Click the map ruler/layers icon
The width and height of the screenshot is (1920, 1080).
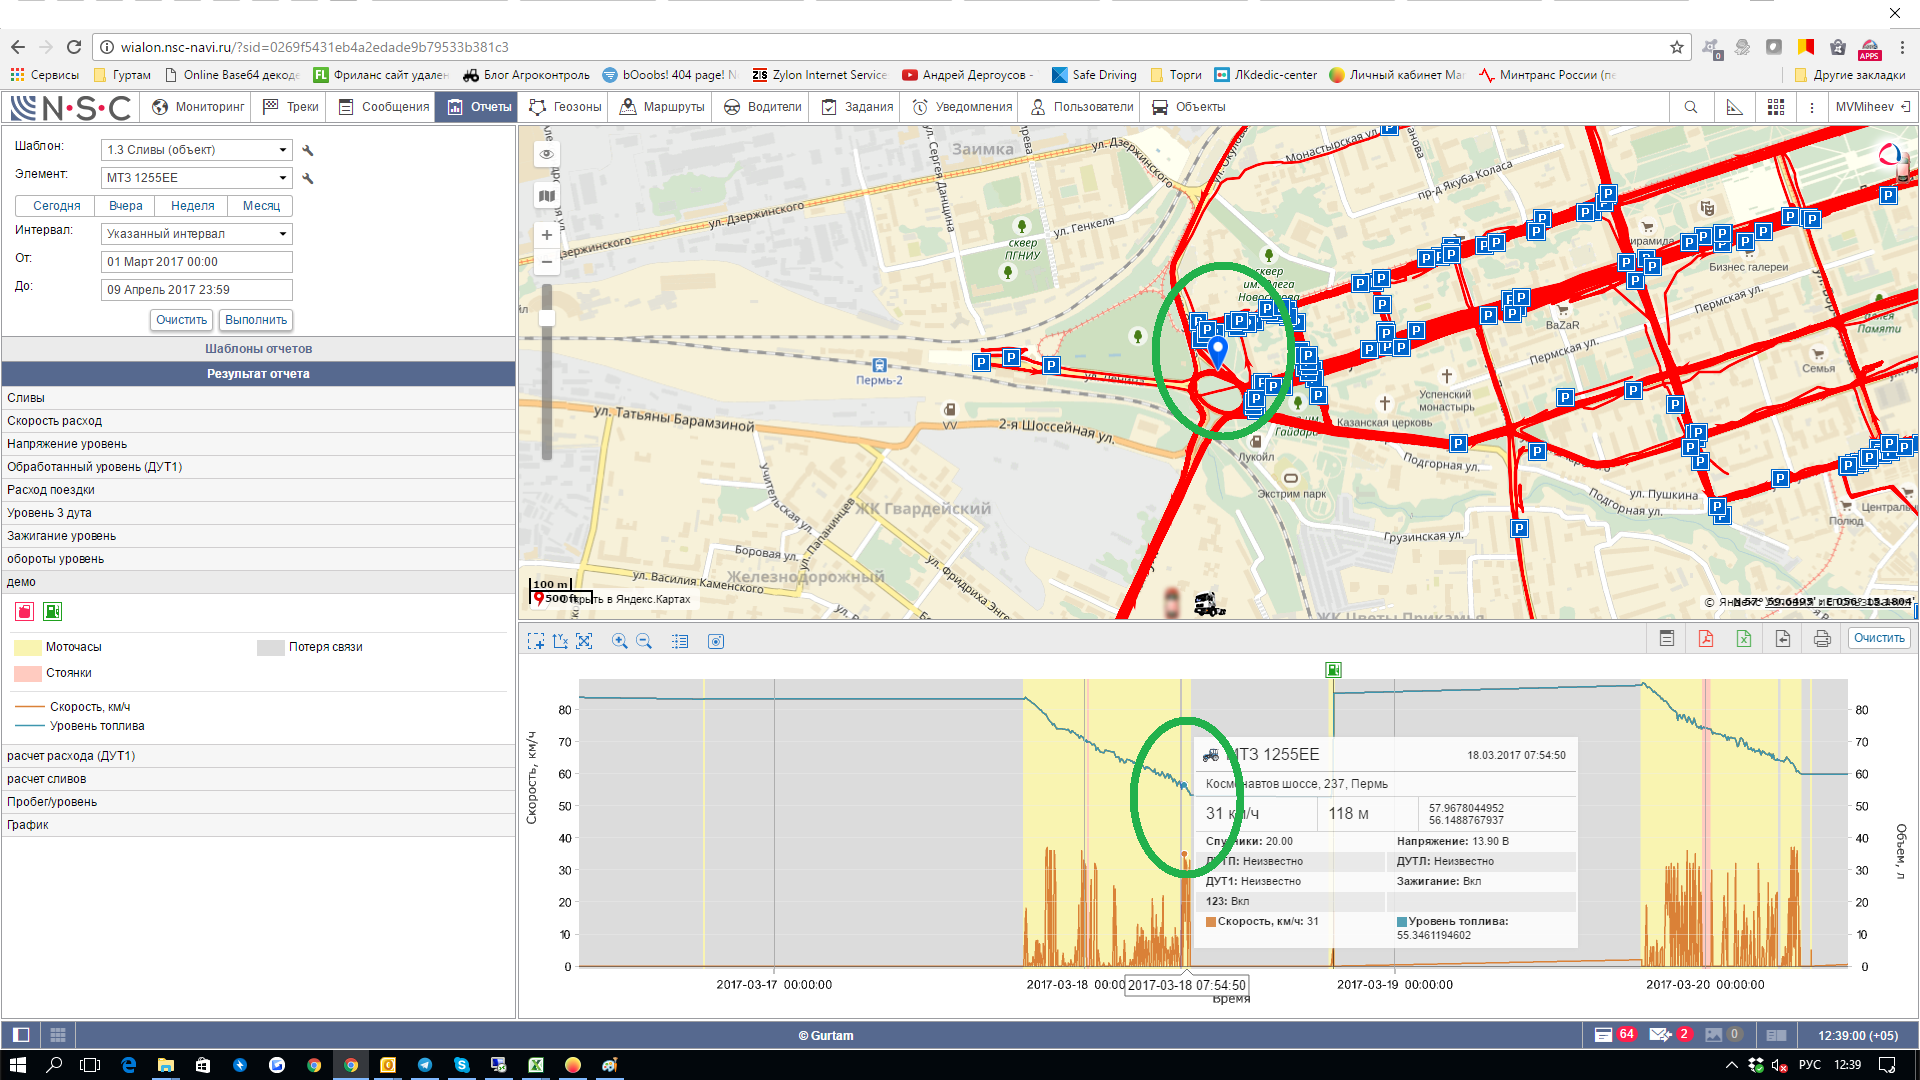tap(546, 196)
